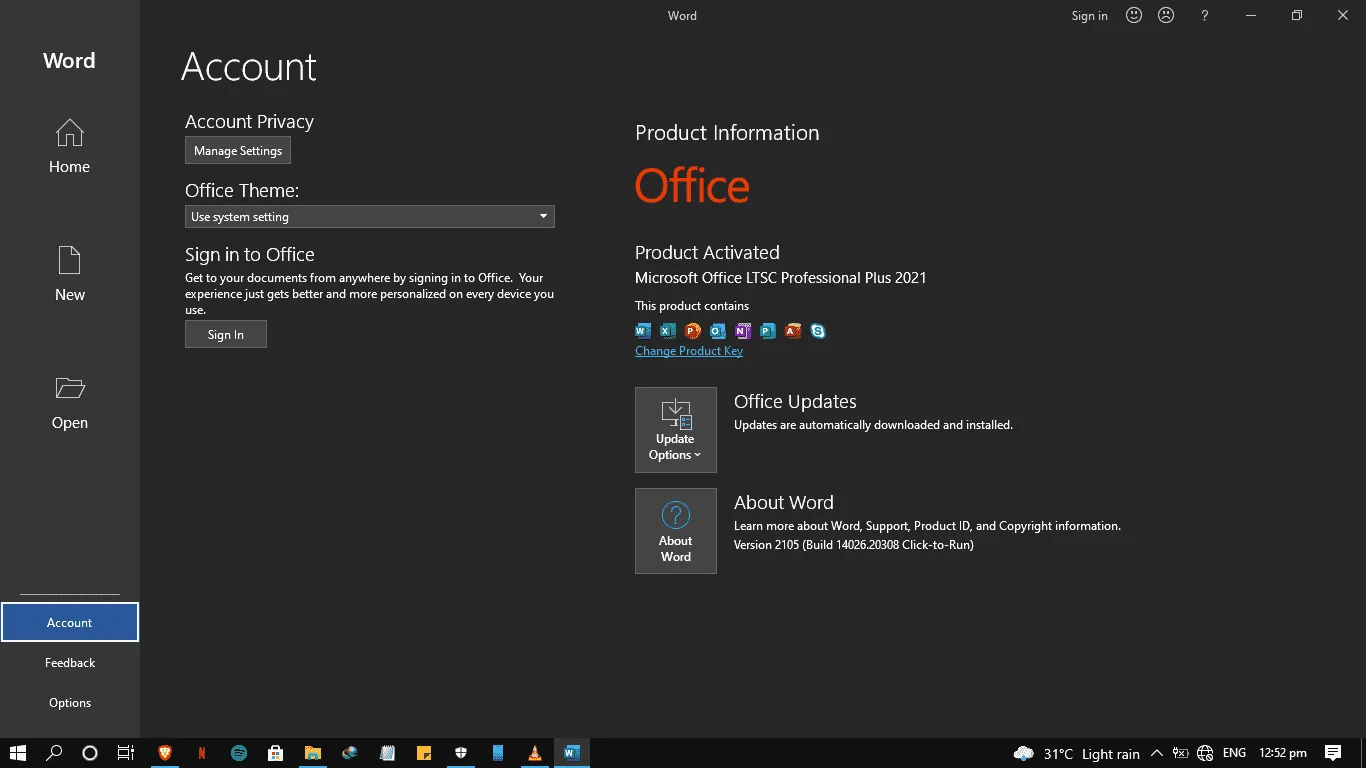Open the Change Product Key link
This screenshot has height=768, width=1366.
pyautogui.click(x=689, y=351)
